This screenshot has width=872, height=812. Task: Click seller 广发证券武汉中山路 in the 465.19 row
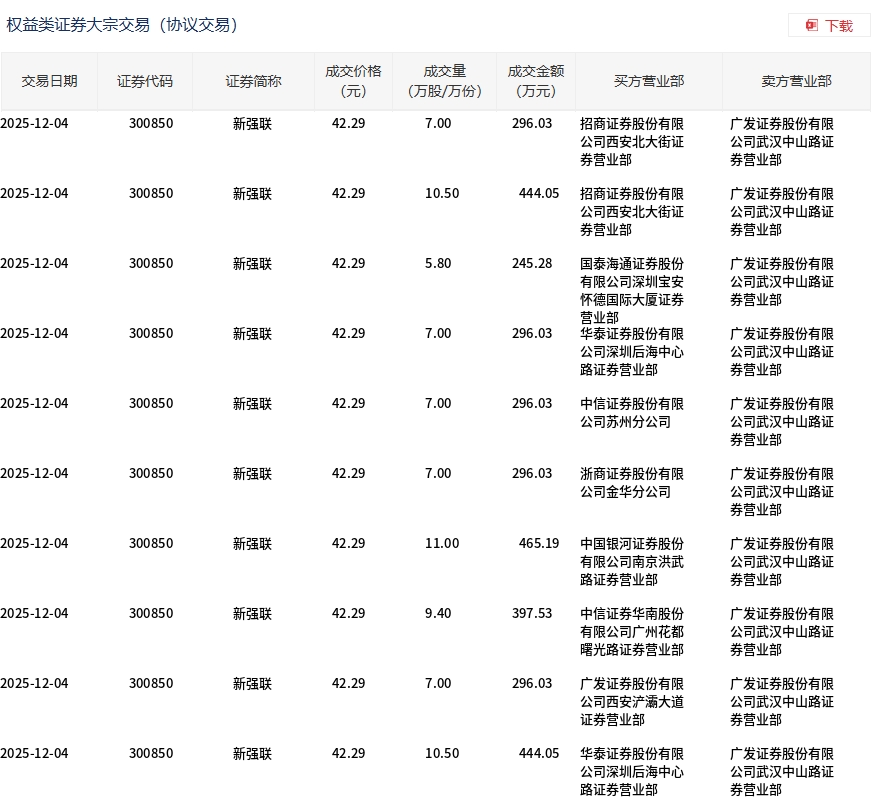pyautogui.click(x=781, y=562)
